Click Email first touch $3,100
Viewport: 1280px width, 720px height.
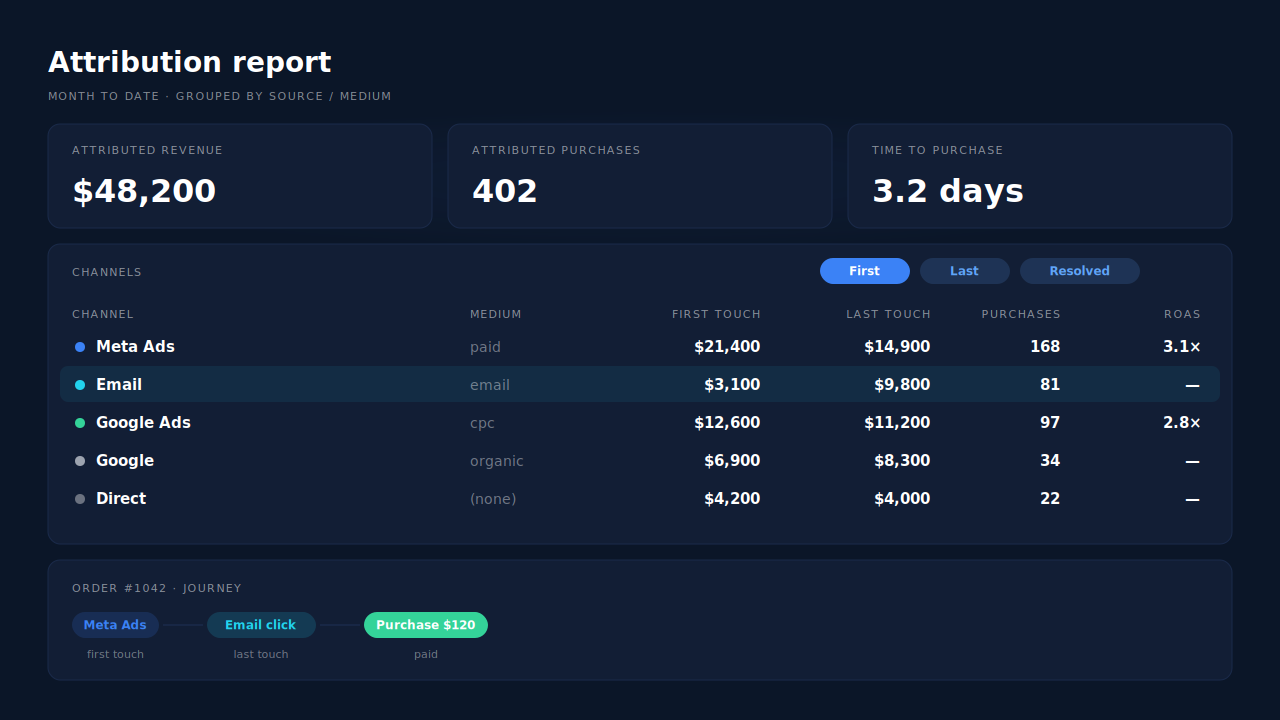pos(732,385)
